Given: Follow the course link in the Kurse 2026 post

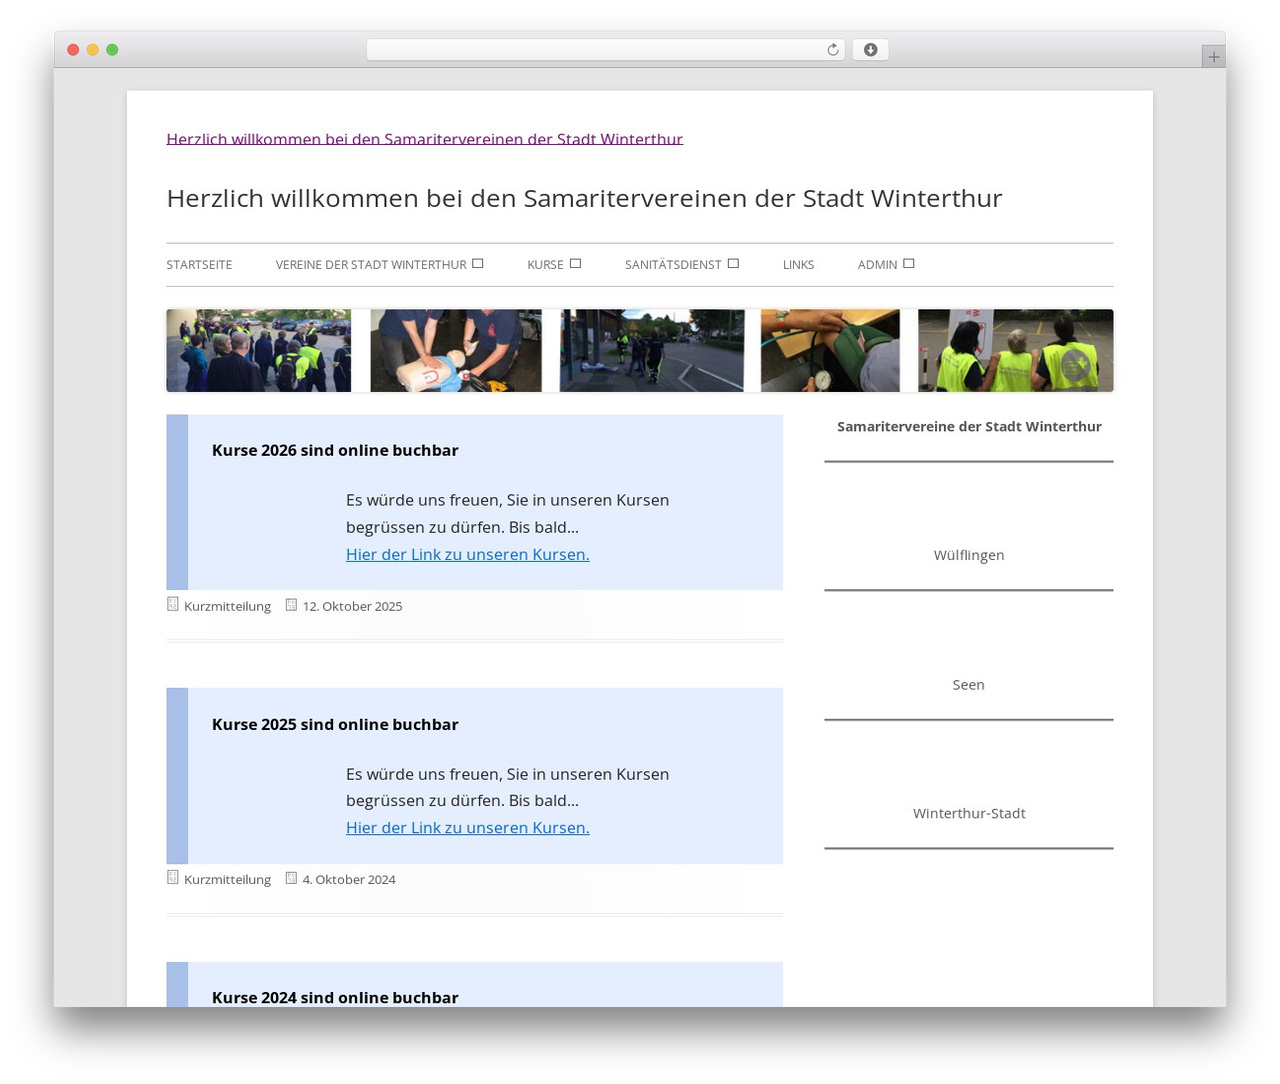Looking at the screenshot, I should click(x=467, y=554).
